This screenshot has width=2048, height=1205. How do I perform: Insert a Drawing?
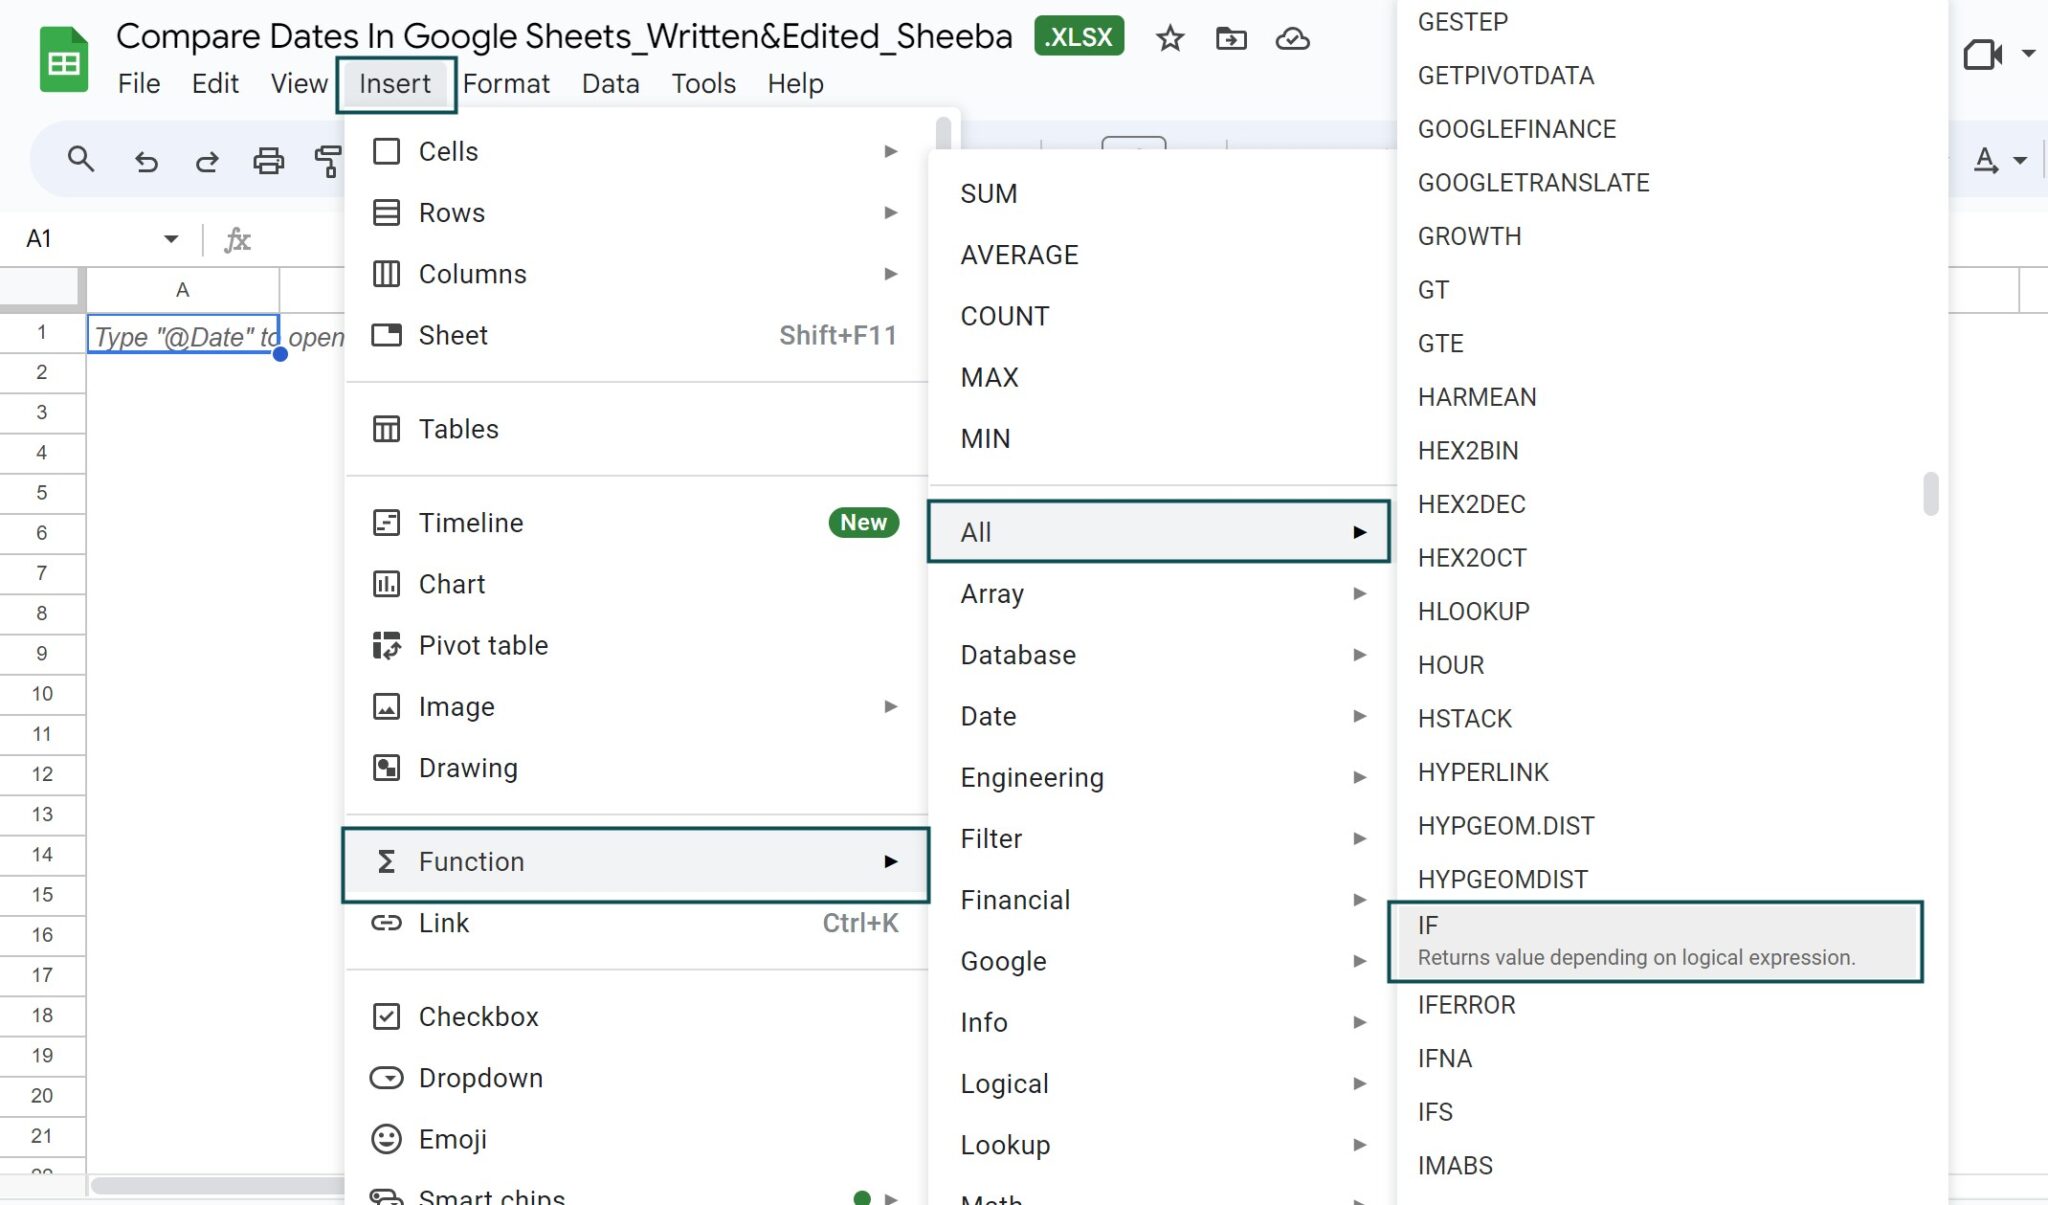636,767
